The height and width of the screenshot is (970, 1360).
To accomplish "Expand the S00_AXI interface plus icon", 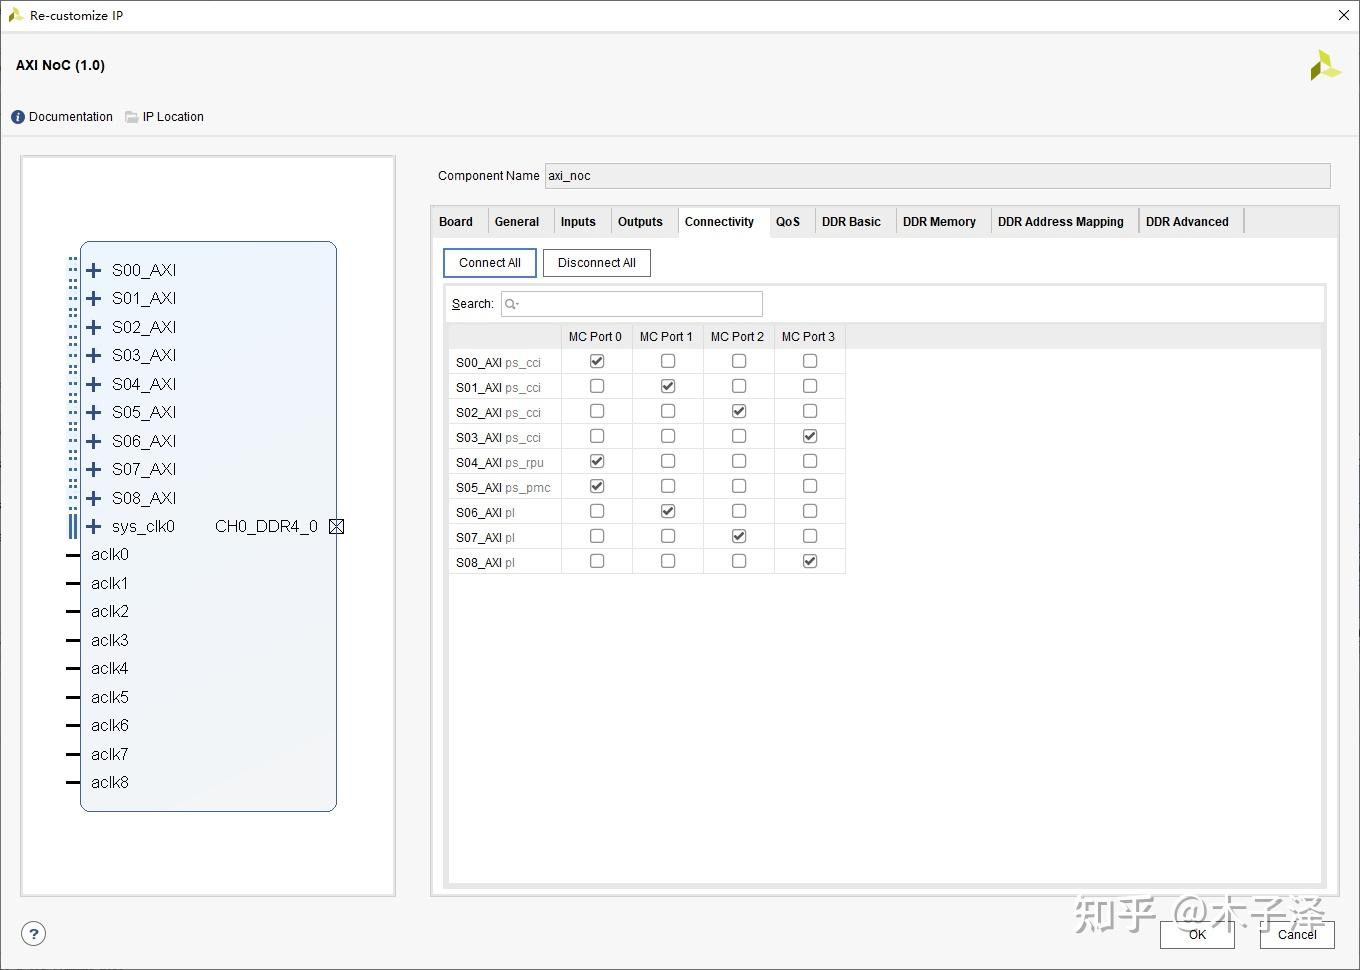I will pos(94,270).
